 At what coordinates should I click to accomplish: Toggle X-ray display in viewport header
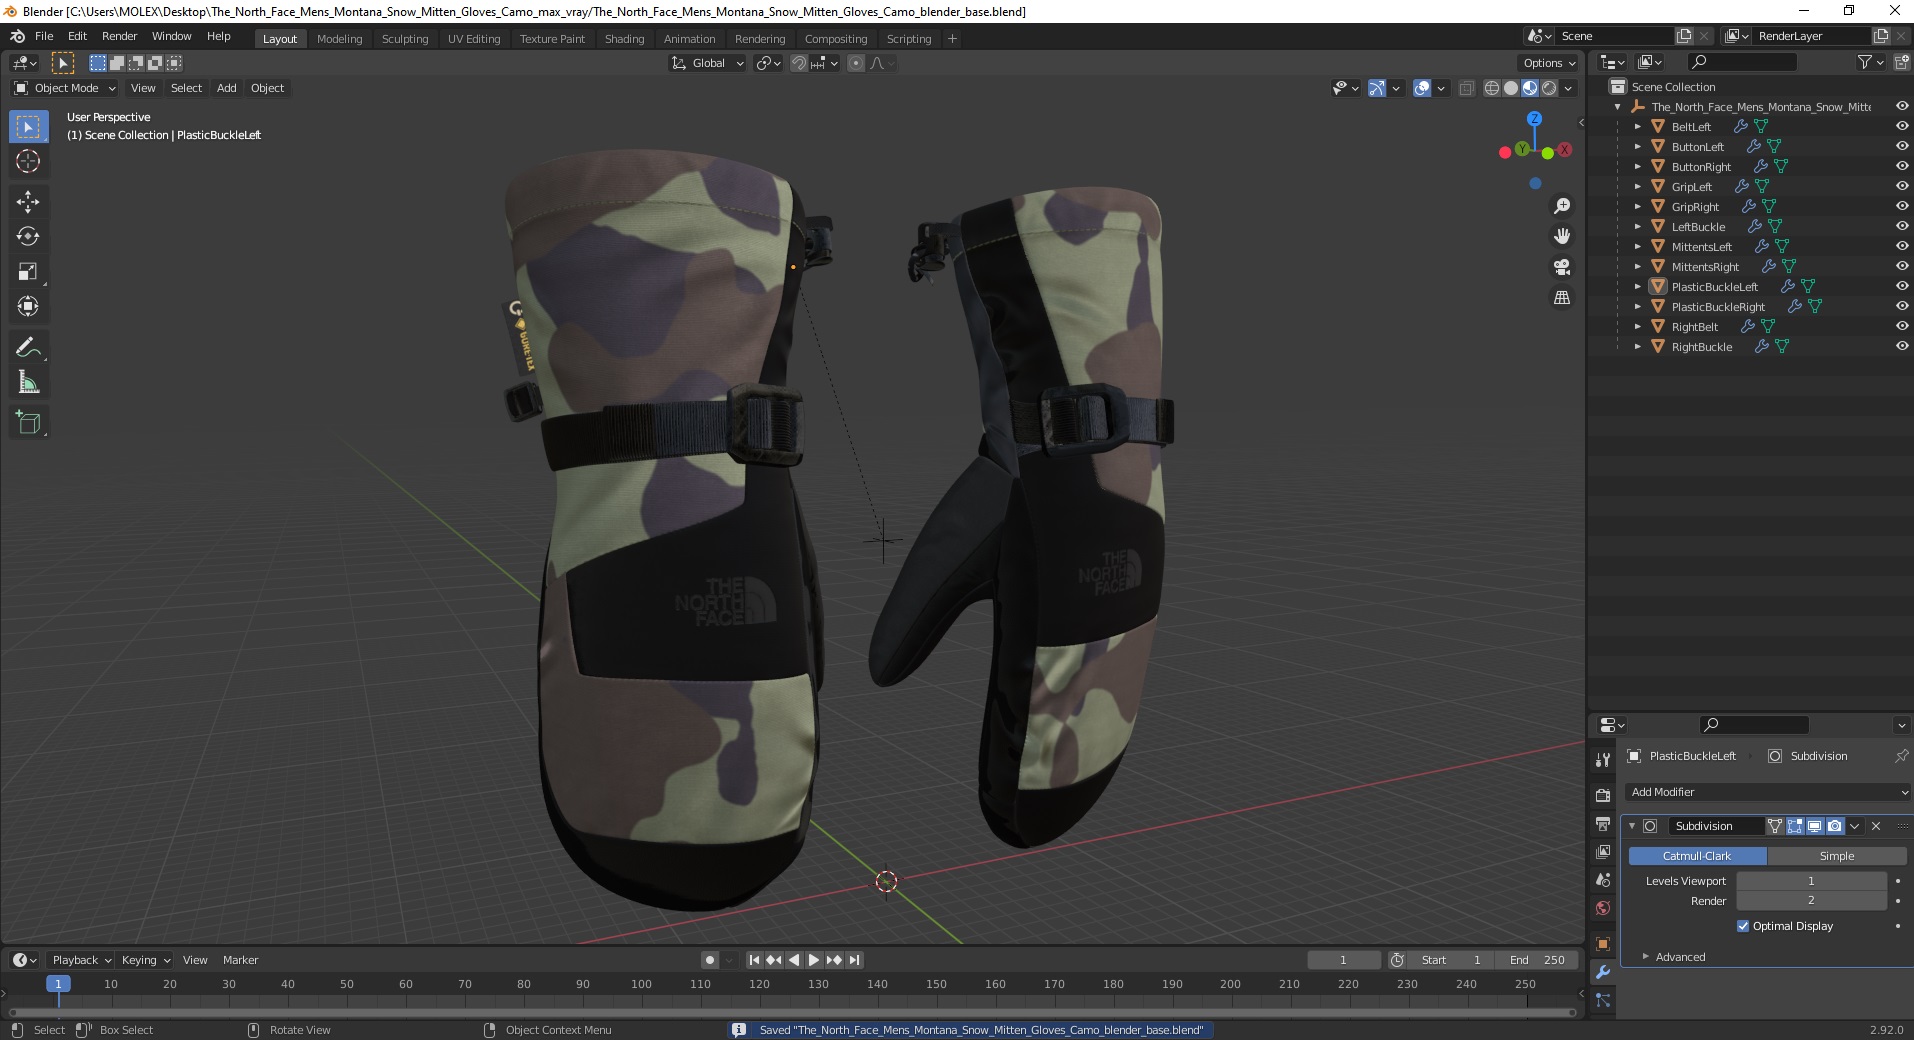coord(1466,88)
